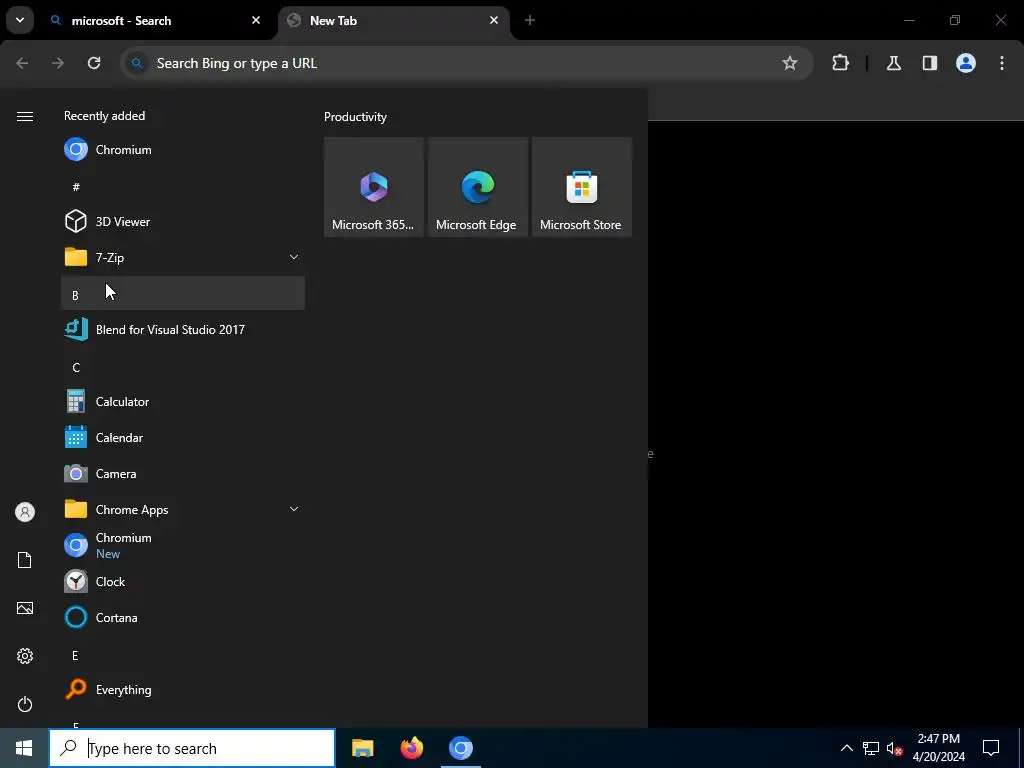
Task: Close the microsoft - Search tab
Action: tap(256, 20)
